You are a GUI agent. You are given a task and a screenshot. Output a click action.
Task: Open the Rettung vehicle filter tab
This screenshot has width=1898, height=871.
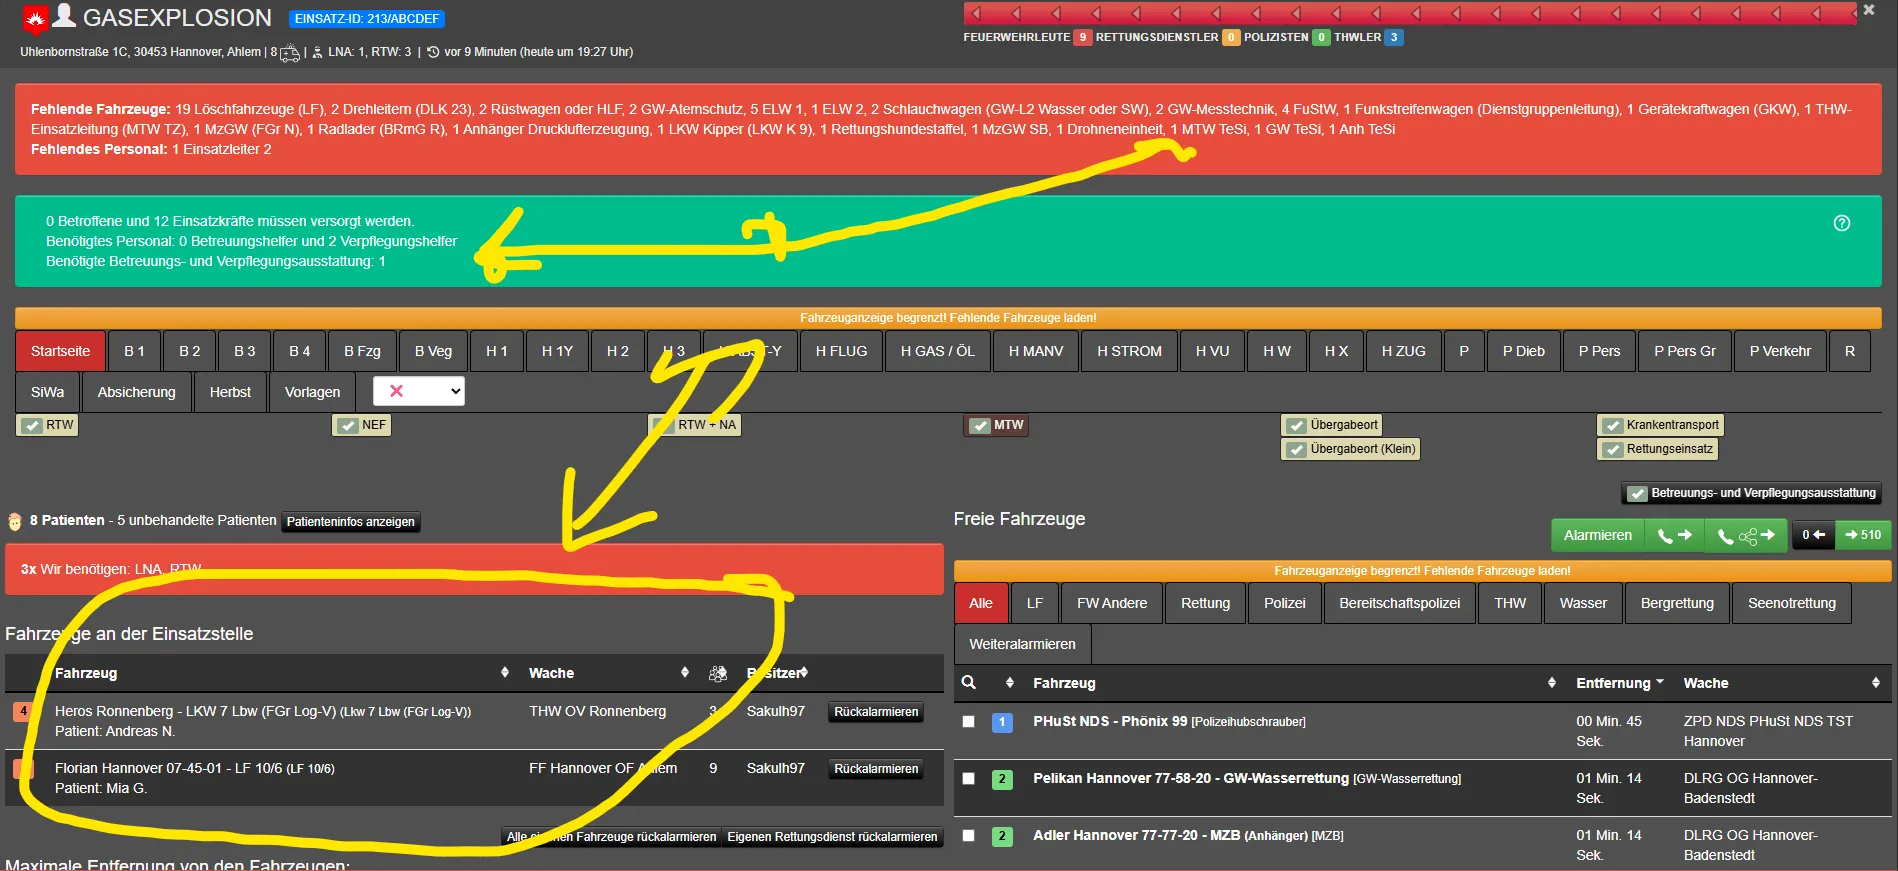tap(1205, 603)
